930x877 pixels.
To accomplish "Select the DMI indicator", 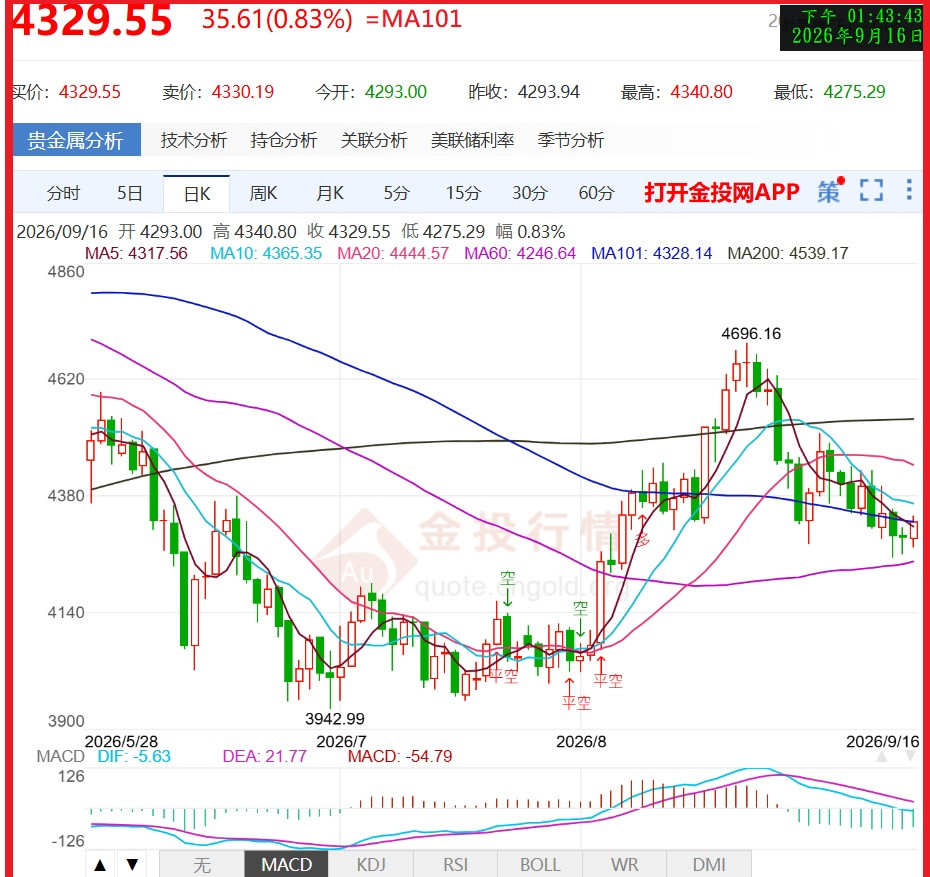I will click(x=709, y=865).
